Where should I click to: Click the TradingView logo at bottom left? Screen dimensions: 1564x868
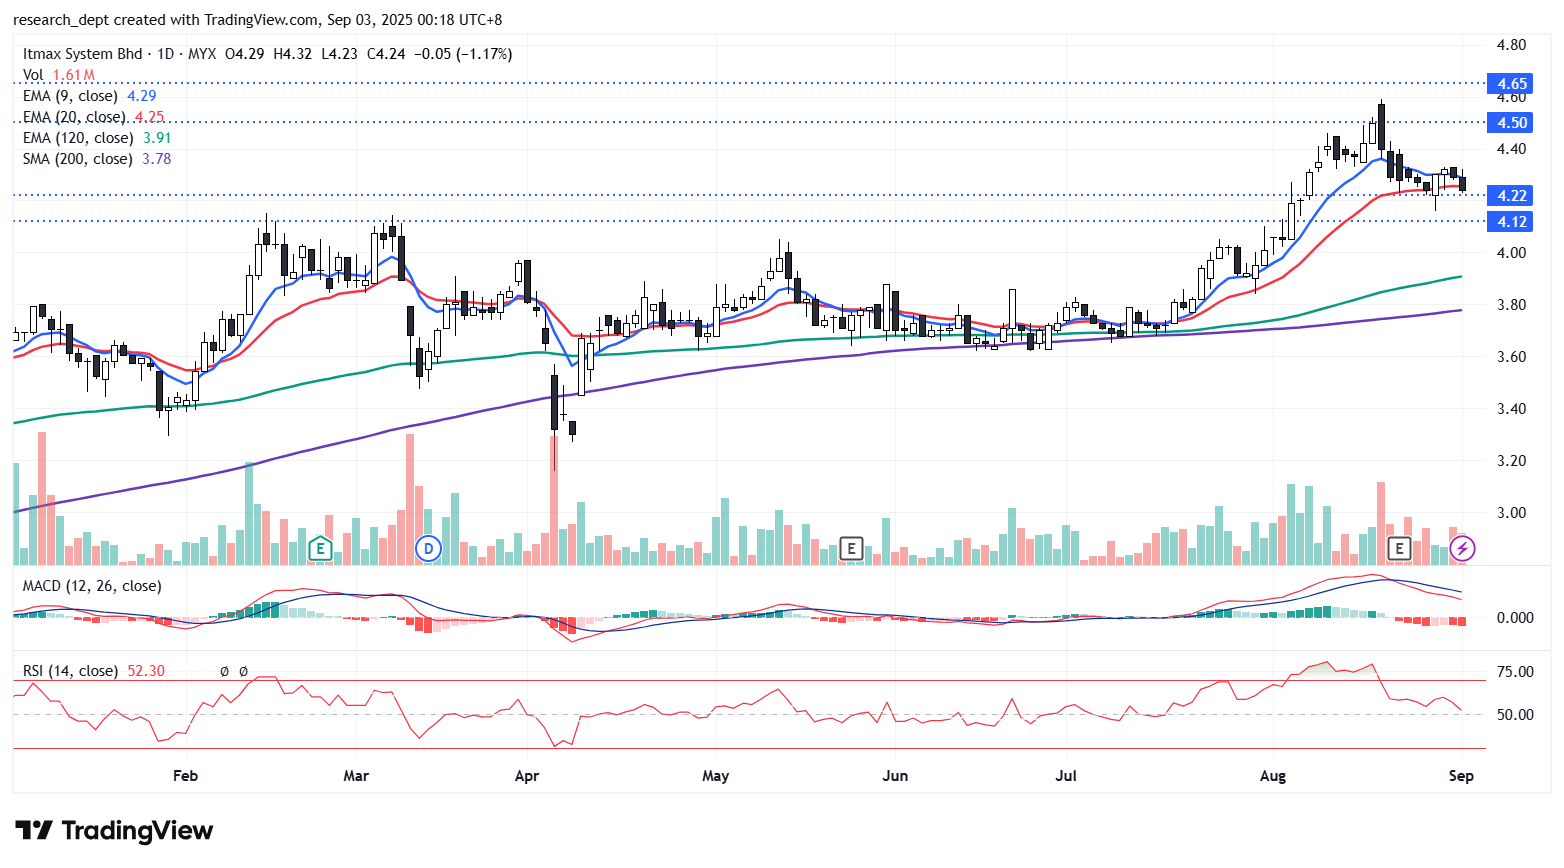point(114,831)
